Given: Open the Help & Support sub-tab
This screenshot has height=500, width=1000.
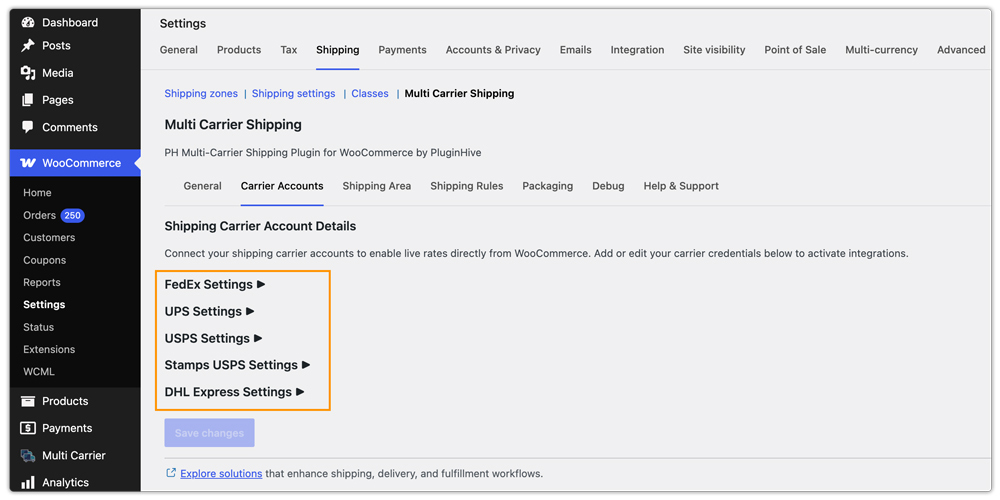Looking at the screenshot, I should [681, 186].
